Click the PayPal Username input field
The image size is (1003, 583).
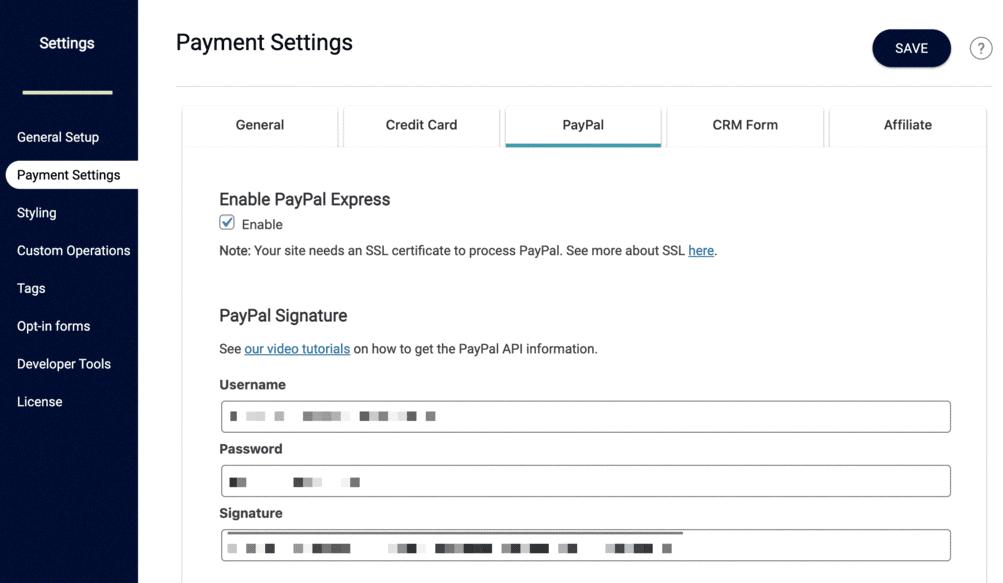click(585, 416)
